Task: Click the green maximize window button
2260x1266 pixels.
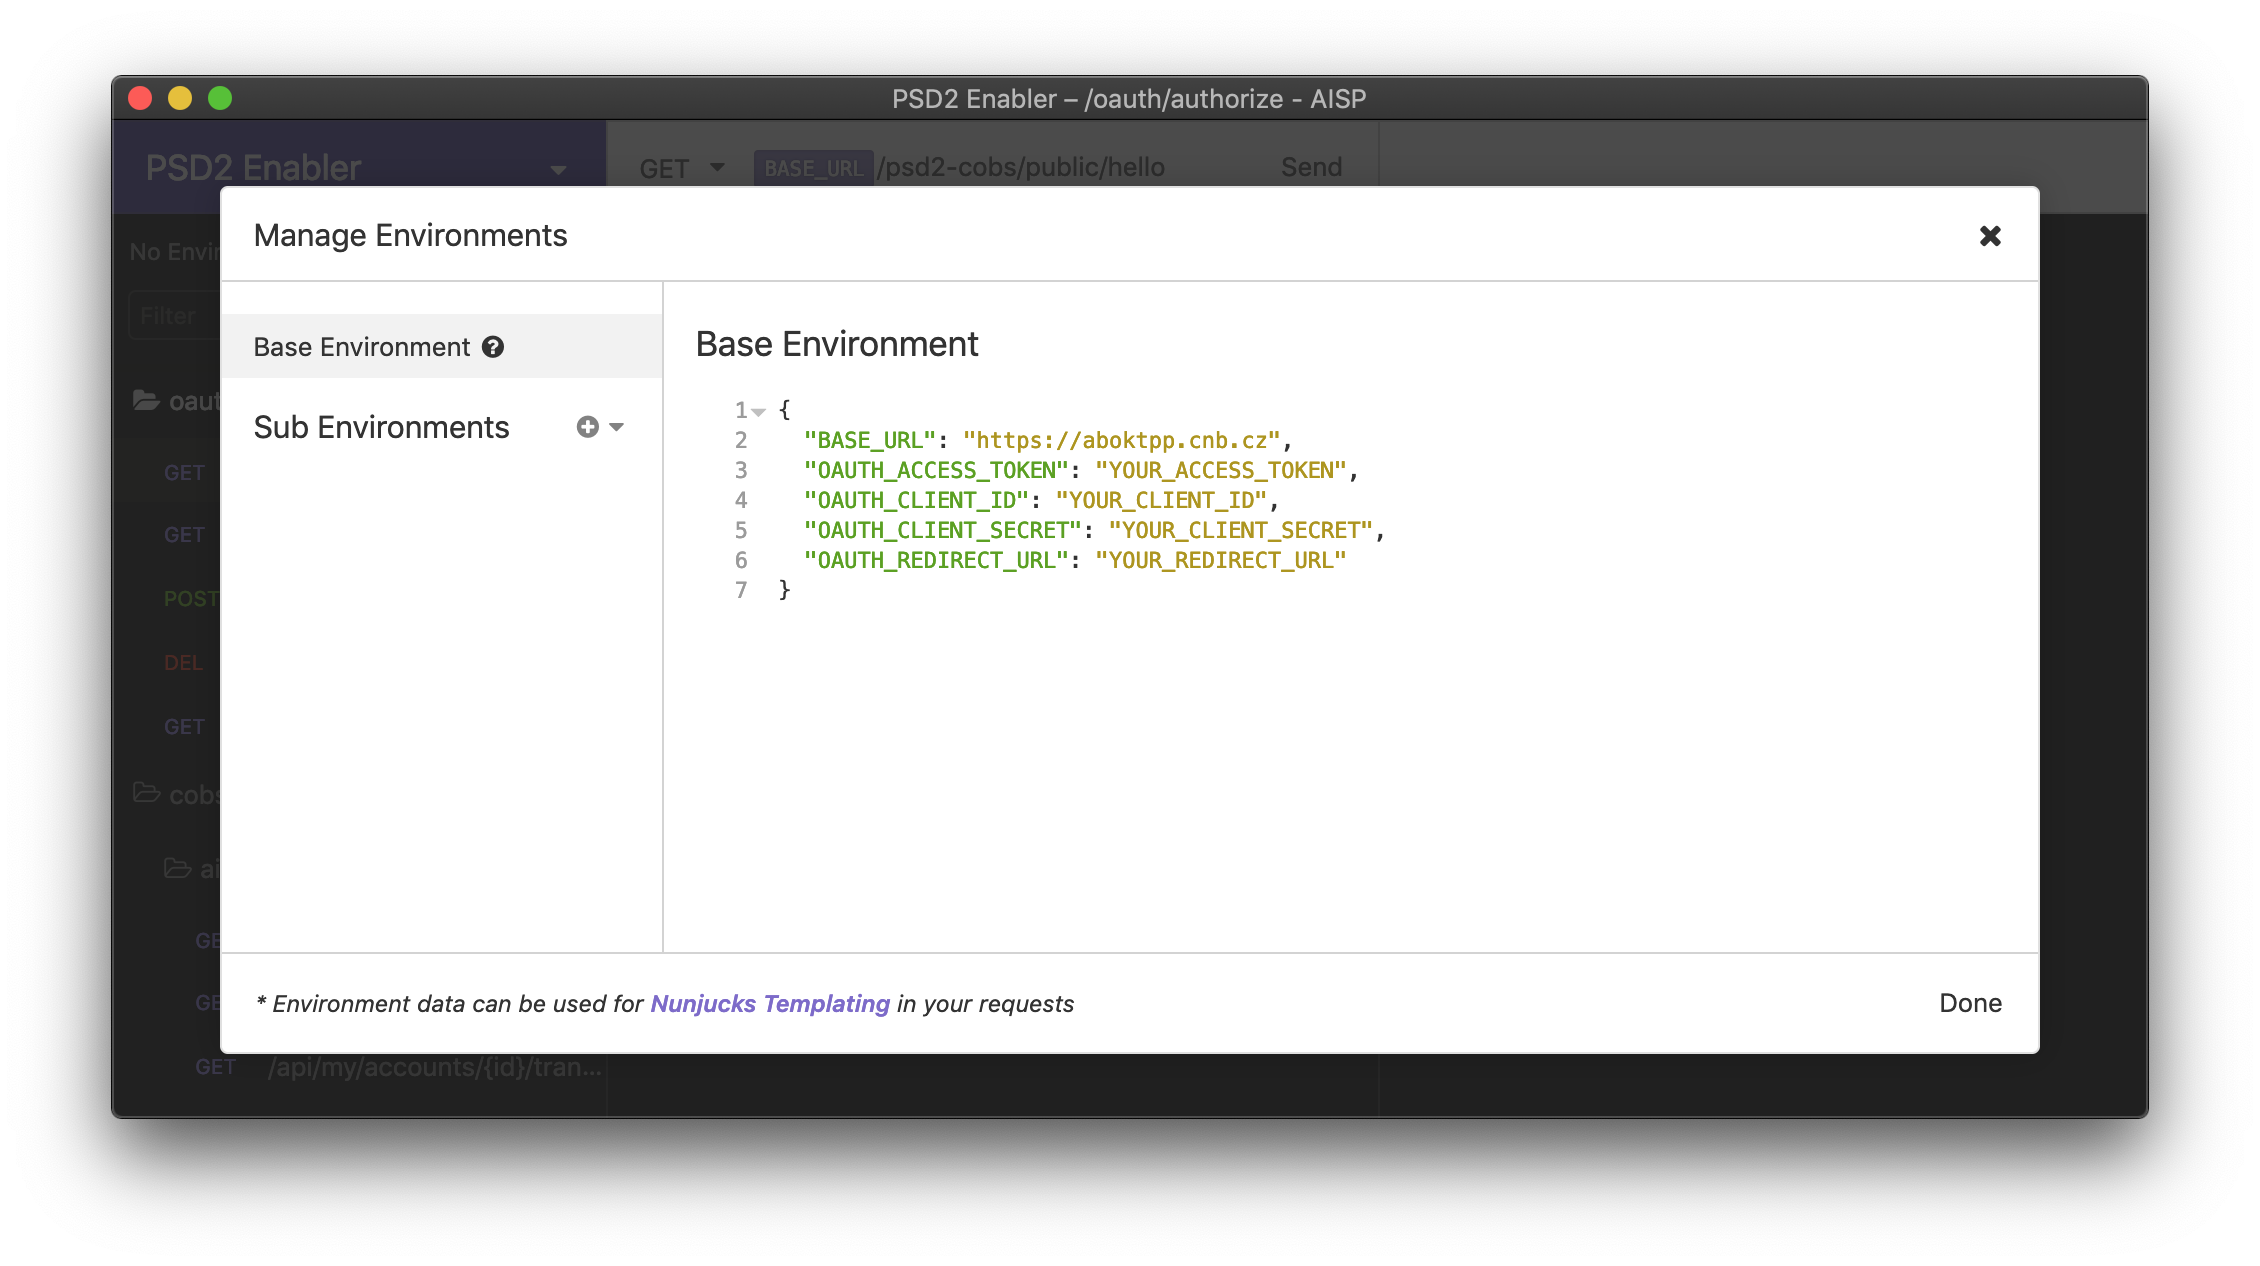Action: (x=220, y=98)
